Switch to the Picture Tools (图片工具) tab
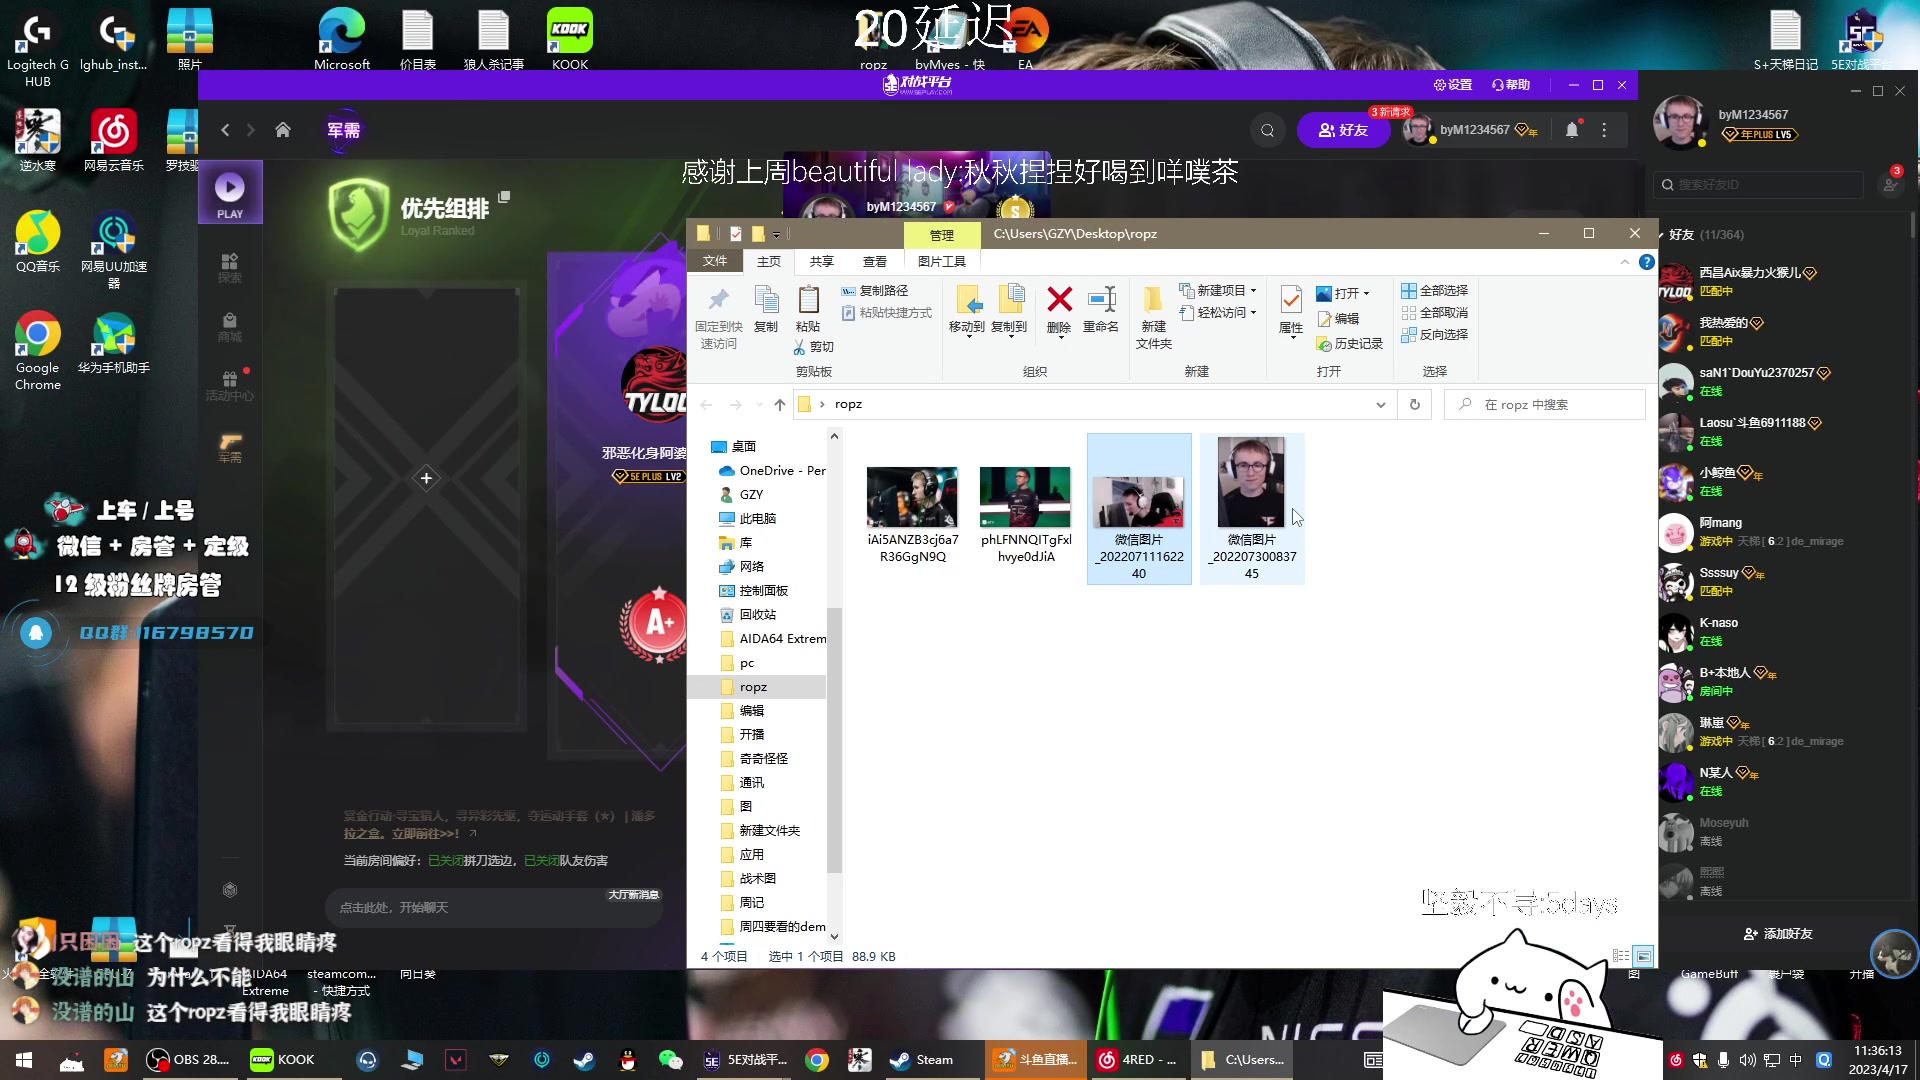Screen dimensions: 1920x1080 (x=942, y=261)
